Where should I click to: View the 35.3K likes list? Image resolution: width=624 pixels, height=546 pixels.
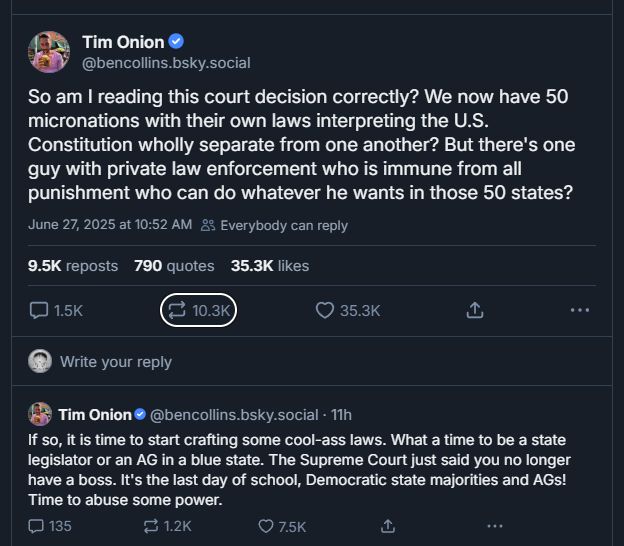coord(269,266)
